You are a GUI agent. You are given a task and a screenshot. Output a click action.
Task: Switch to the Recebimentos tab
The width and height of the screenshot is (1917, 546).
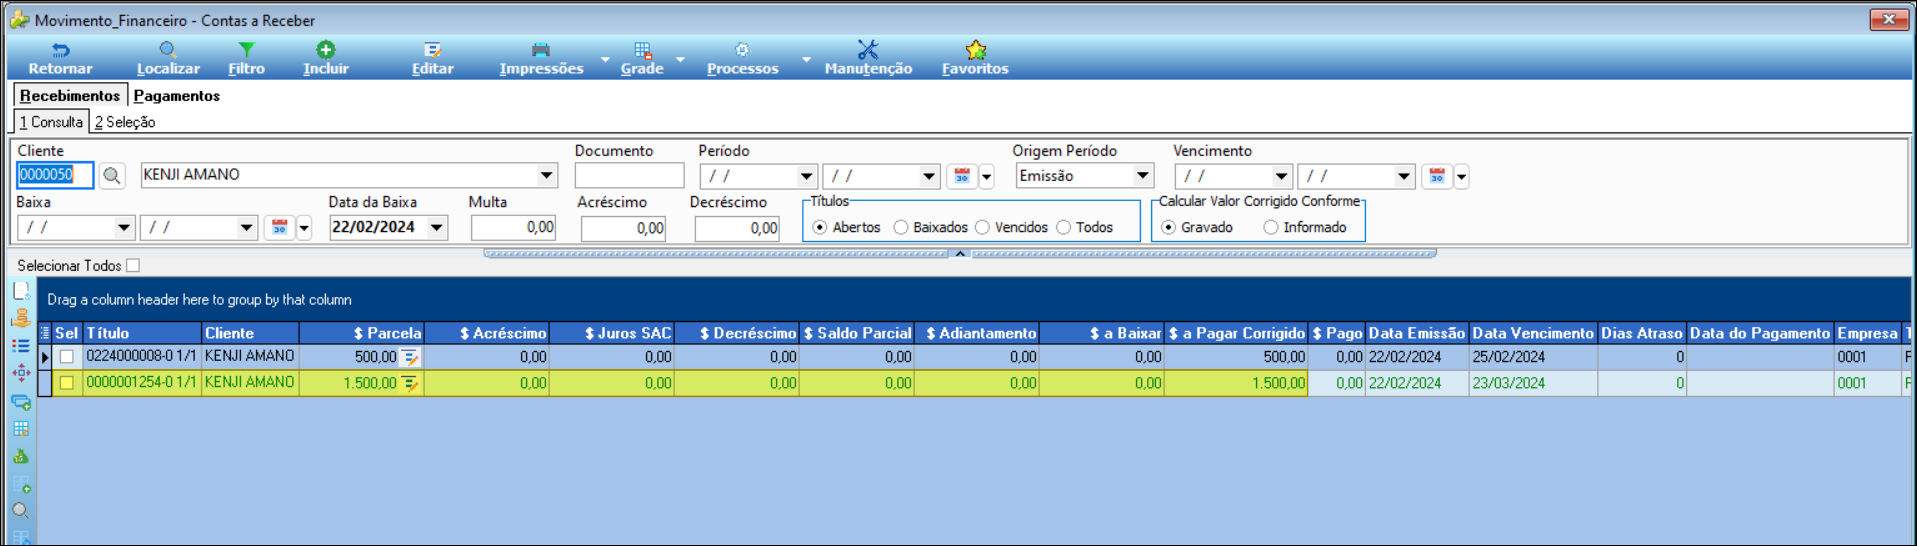70,96
